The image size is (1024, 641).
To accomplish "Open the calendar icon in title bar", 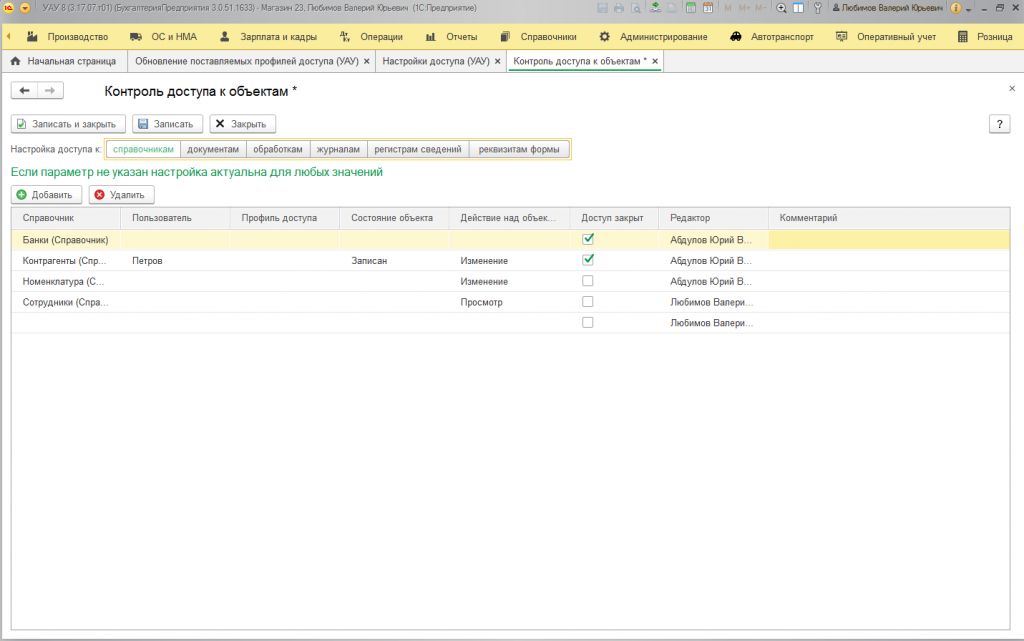I will point(707,8).
